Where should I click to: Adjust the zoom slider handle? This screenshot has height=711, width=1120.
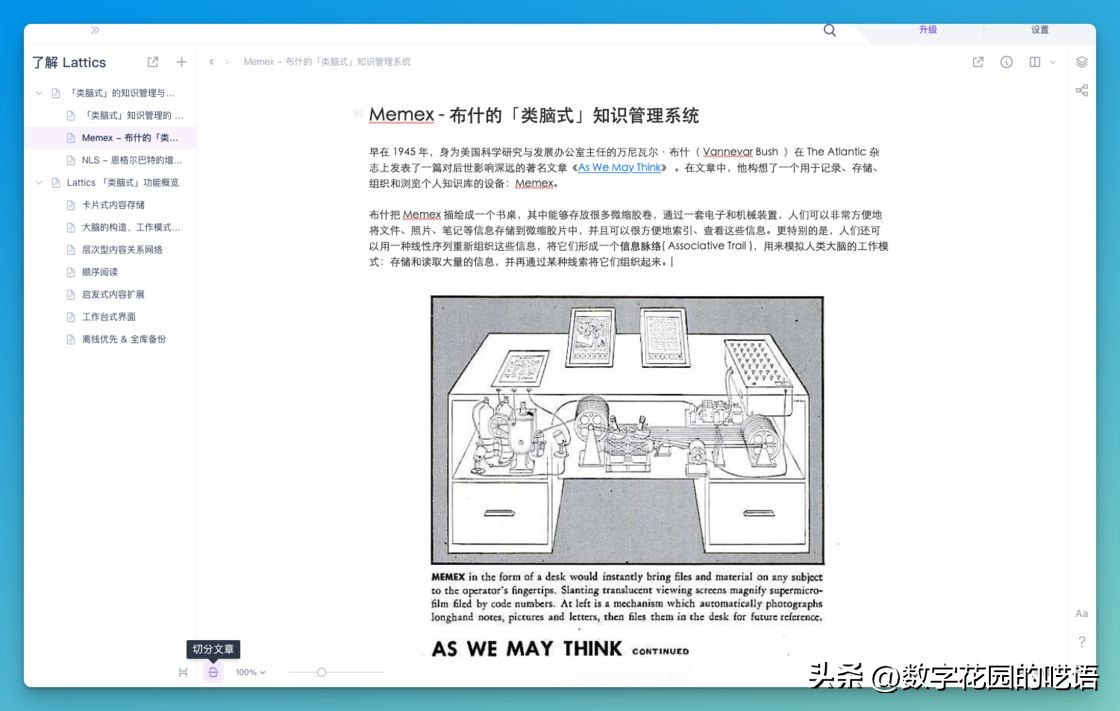coord(321,672)
